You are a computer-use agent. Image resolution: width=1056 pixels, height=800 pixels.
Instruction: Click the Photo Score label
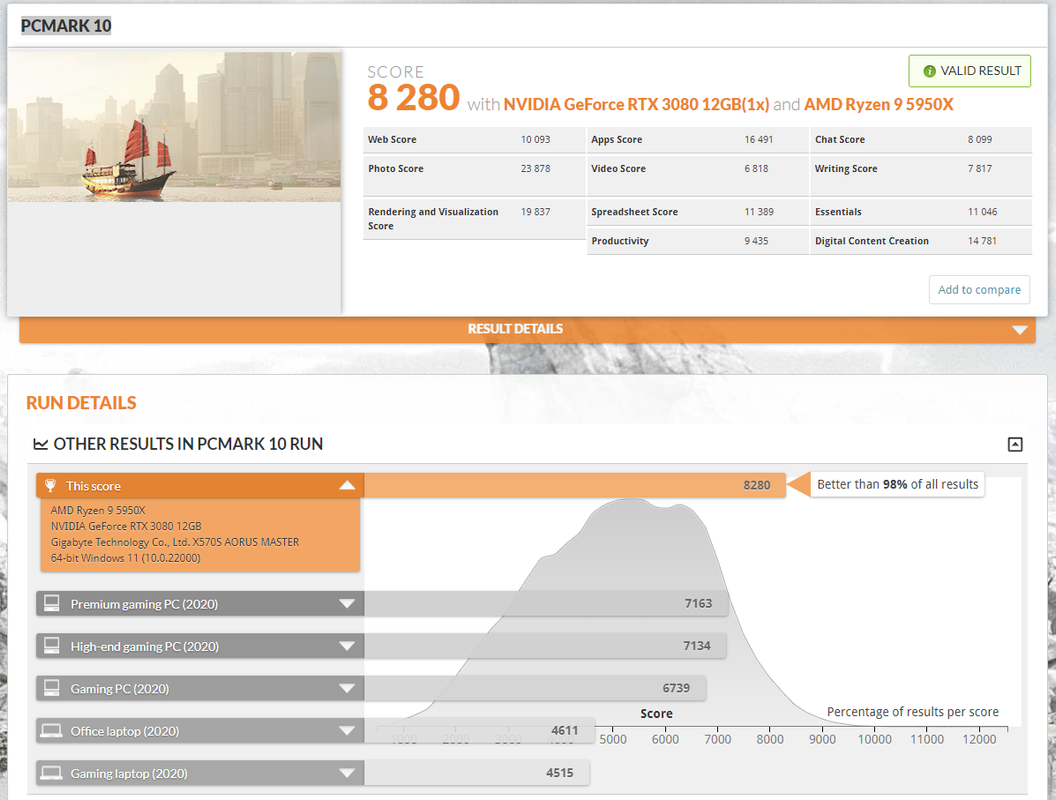[x=395, y=168]
